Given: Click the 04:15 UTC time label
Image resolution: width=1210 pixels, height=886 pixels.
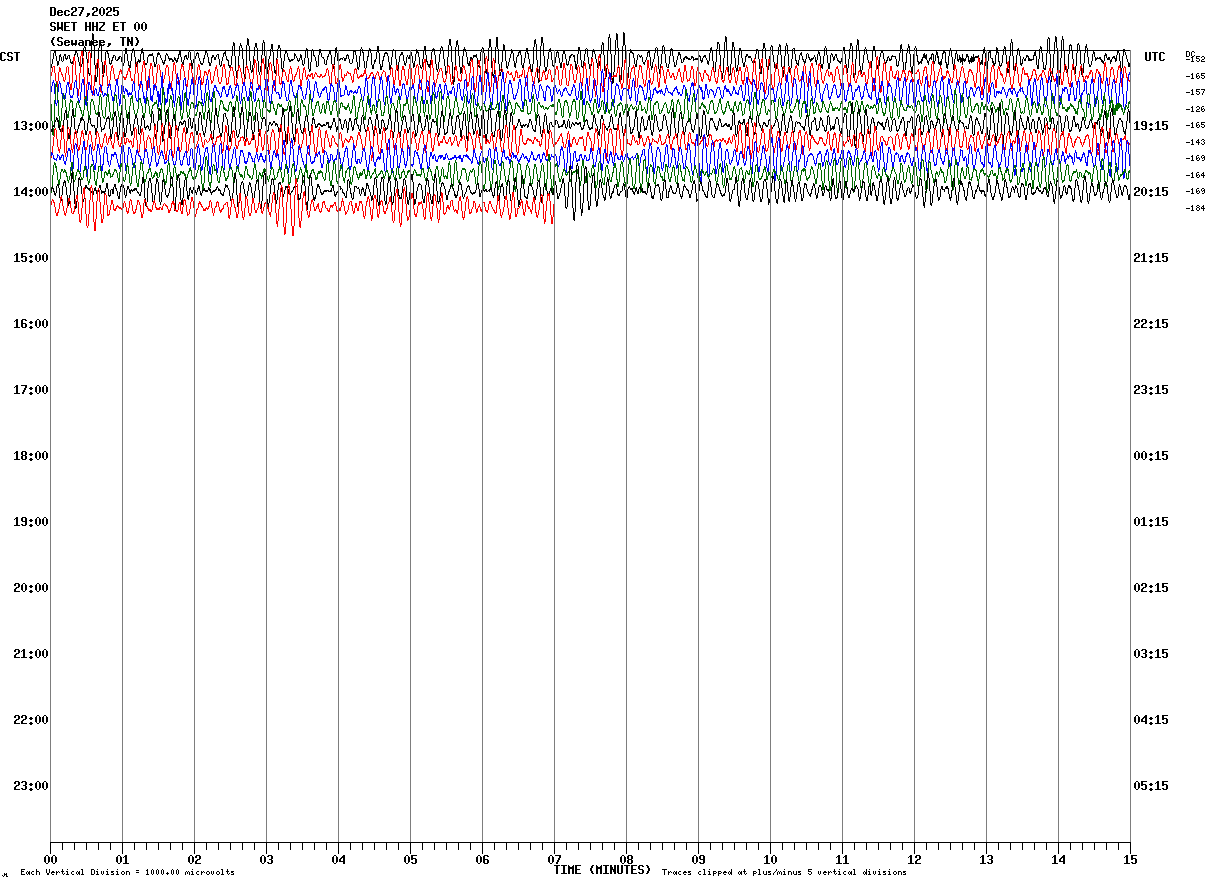Looking at the screenshot, I should 1151,720.
